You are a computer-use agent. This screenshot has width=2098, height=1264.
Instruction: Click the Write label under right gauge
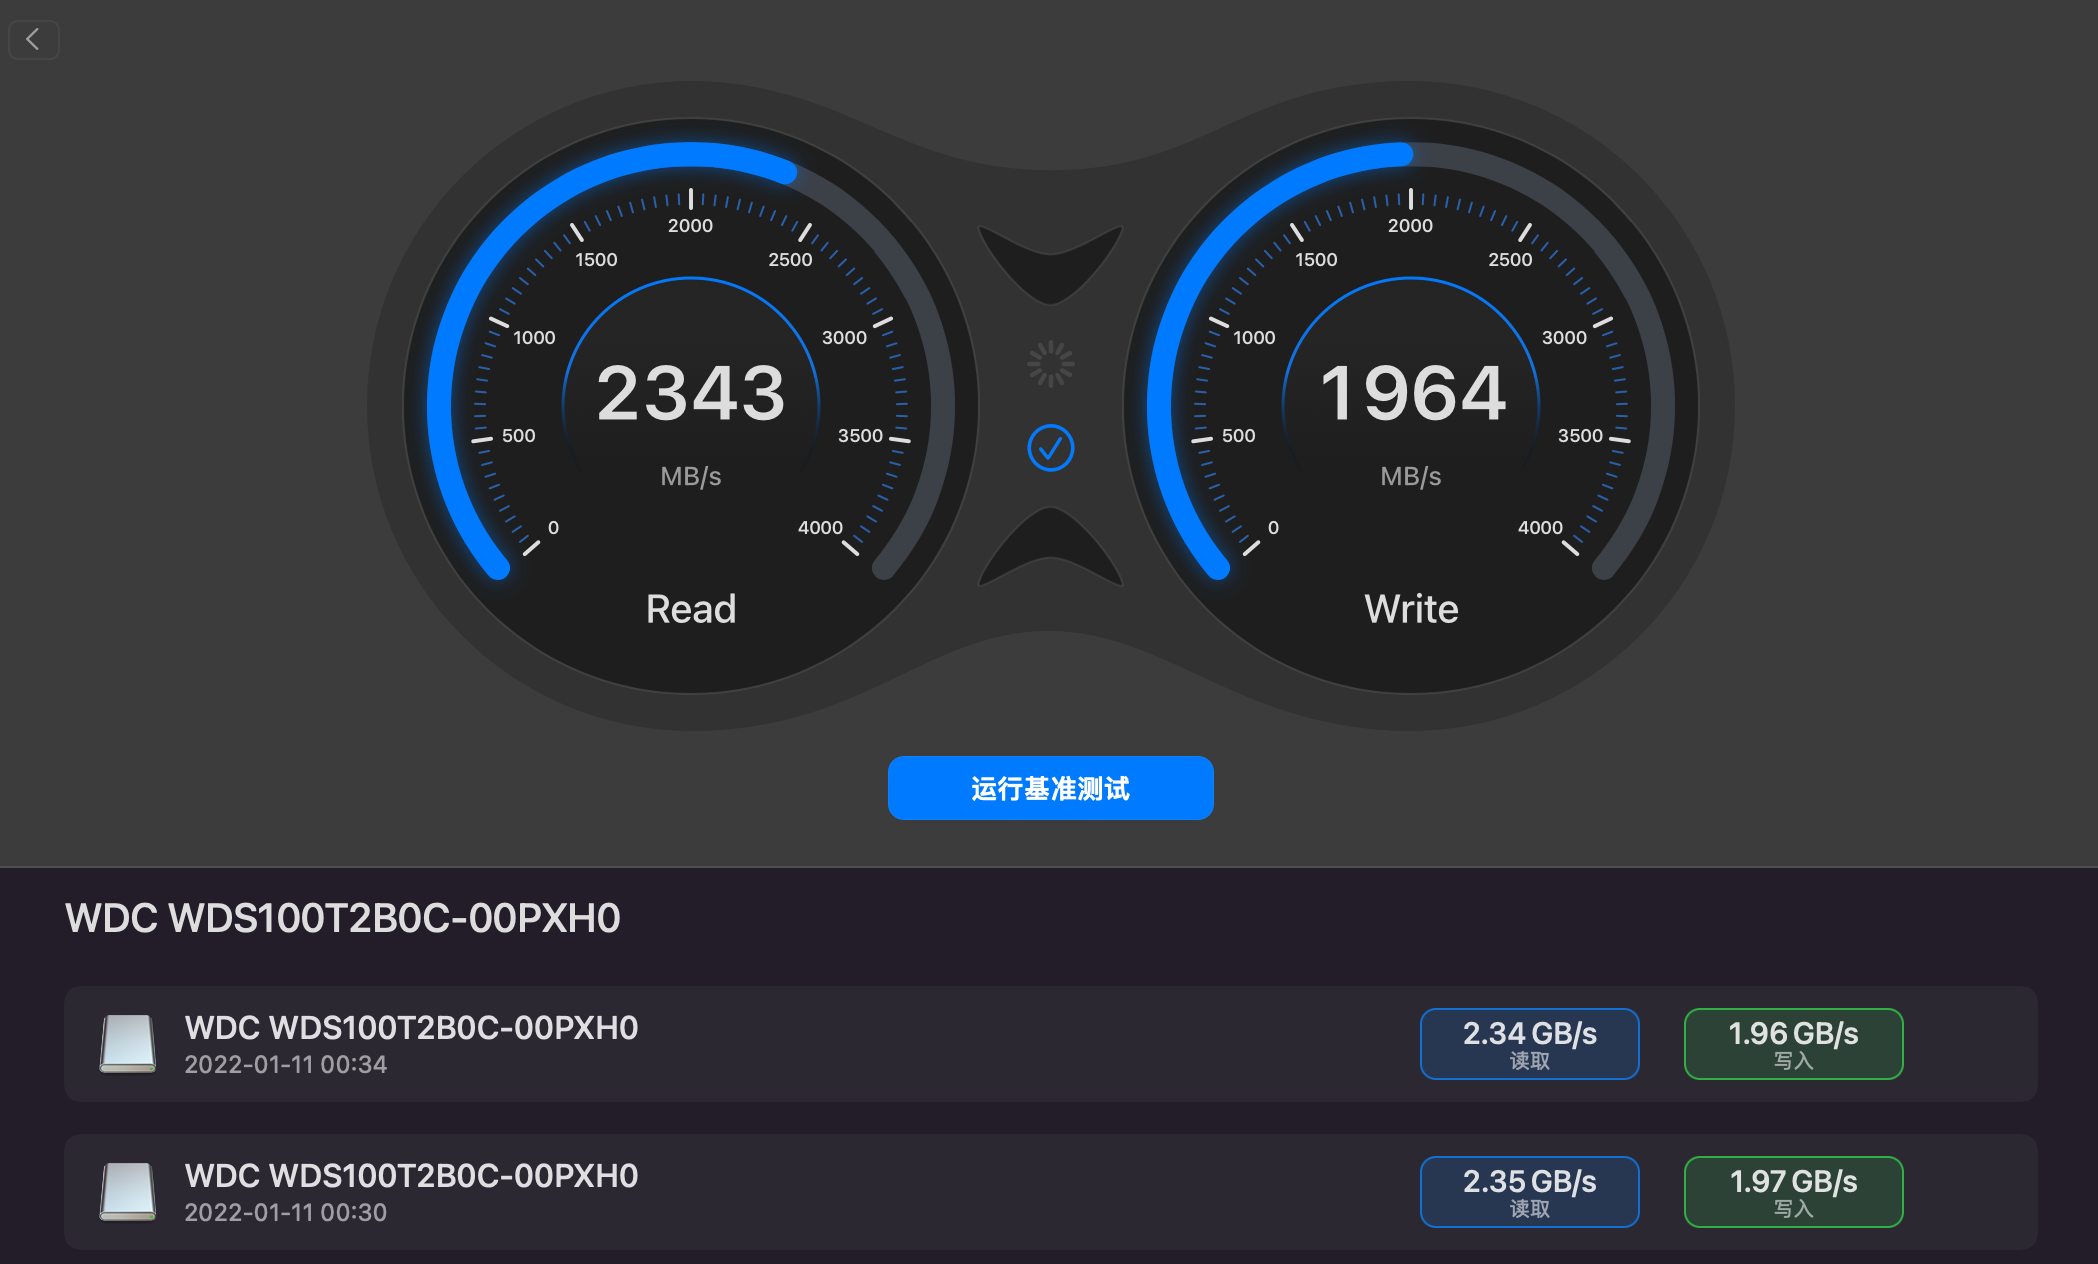point(1411,609)
